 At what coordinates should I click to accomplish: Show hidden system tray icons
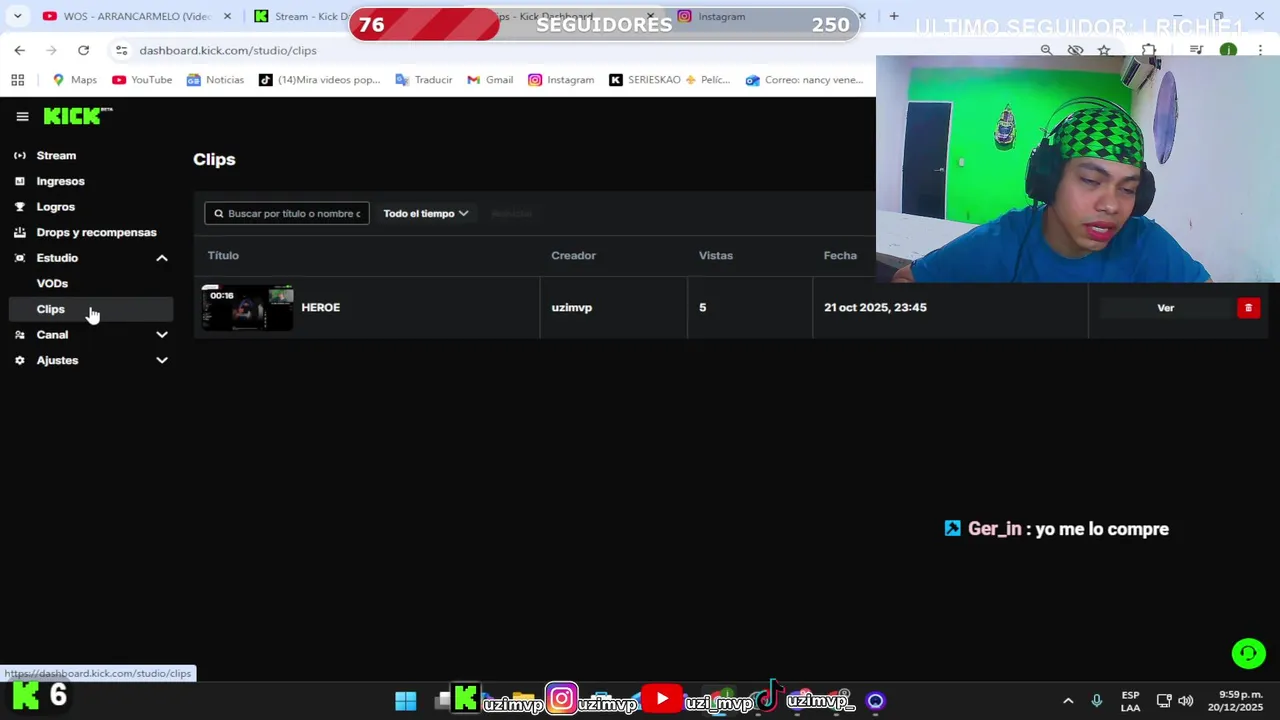[x=1068, y=701]
